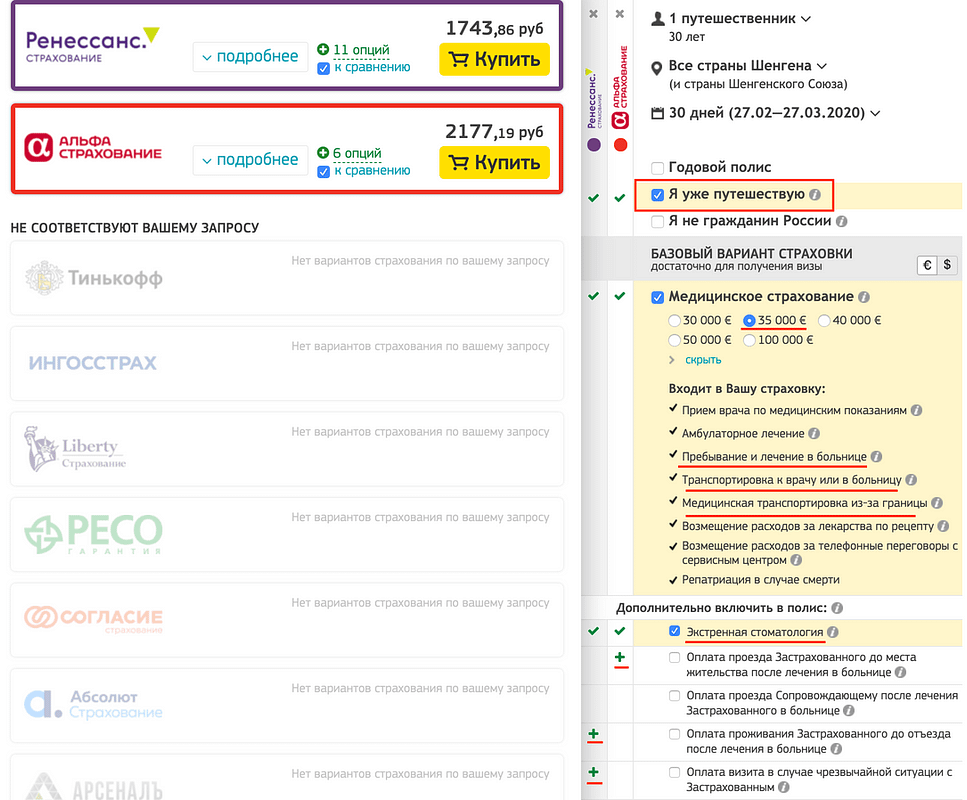967x800 pixels.
Task: Open info for Медицинская транспортировка из-за границы
Action: point(937,503)
